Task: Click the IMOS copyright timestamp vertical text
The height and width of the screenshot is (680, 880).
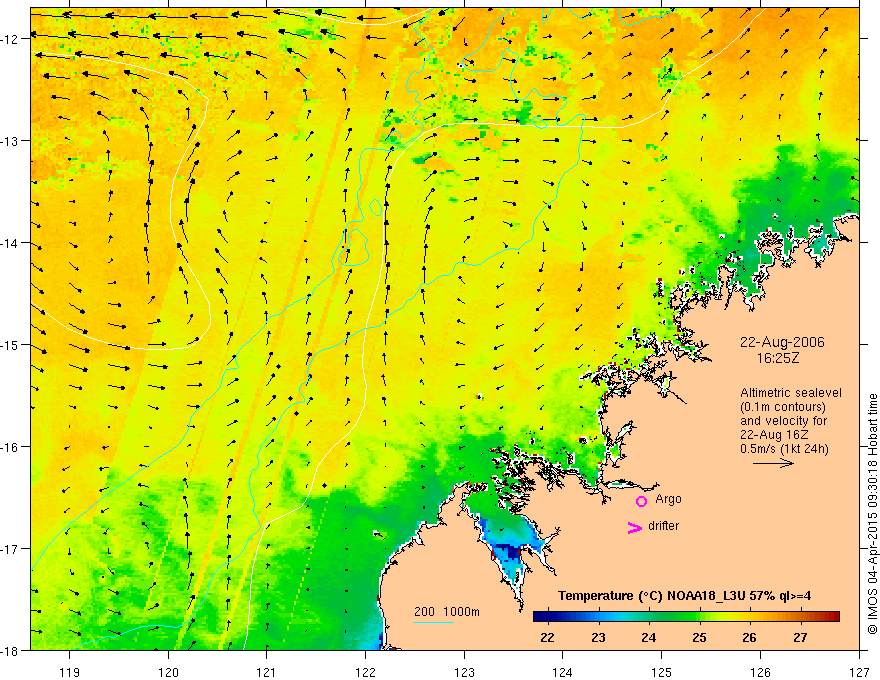Action: pos(872,514)
